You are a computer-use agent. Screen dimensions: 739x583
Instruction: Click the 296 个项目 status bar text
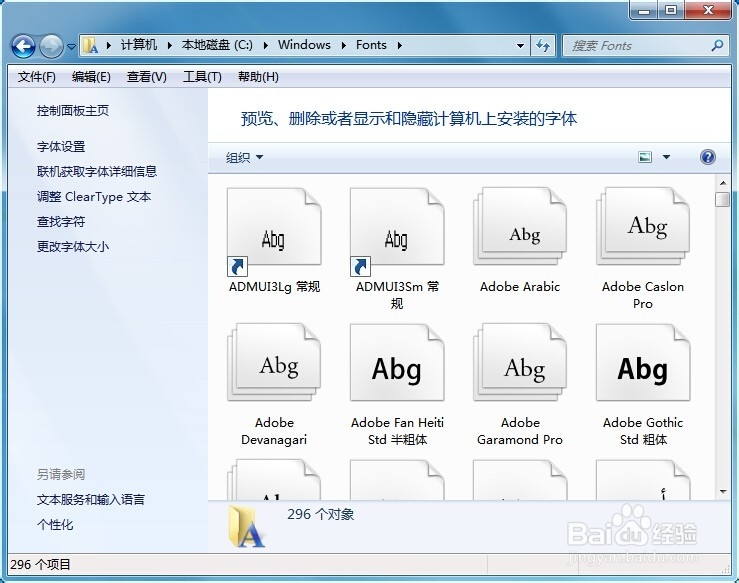(40, 565)
